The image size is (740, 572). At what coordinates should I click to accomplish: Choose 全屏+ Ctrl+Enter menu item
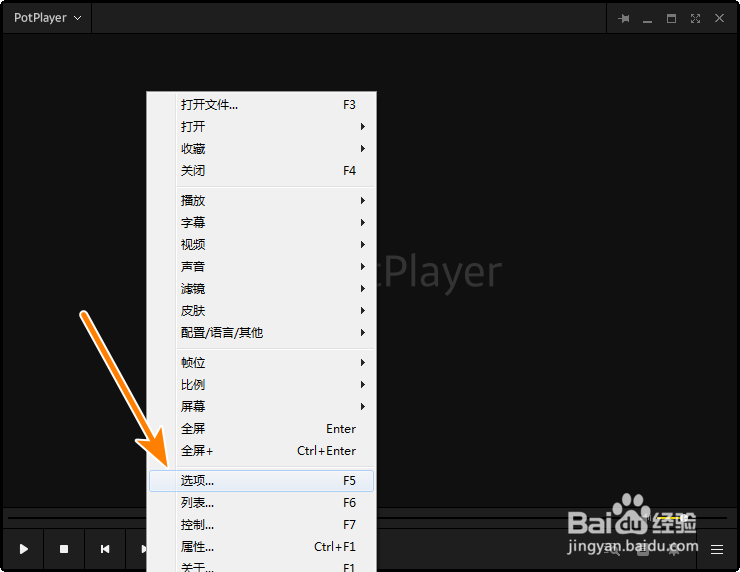tap(261, 451)
